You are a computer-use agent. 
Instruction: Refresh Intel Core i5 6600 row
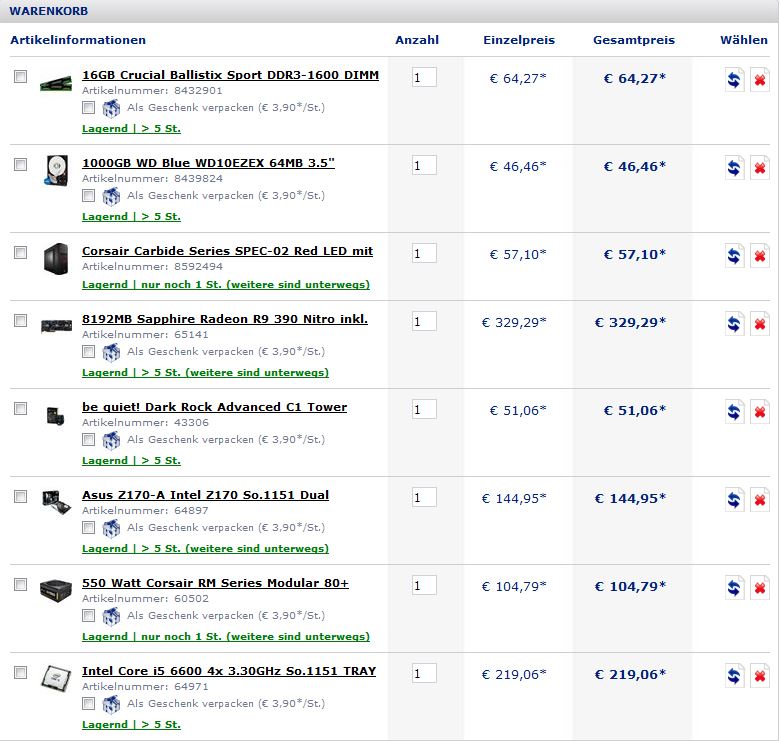click(x=734, y=676)
